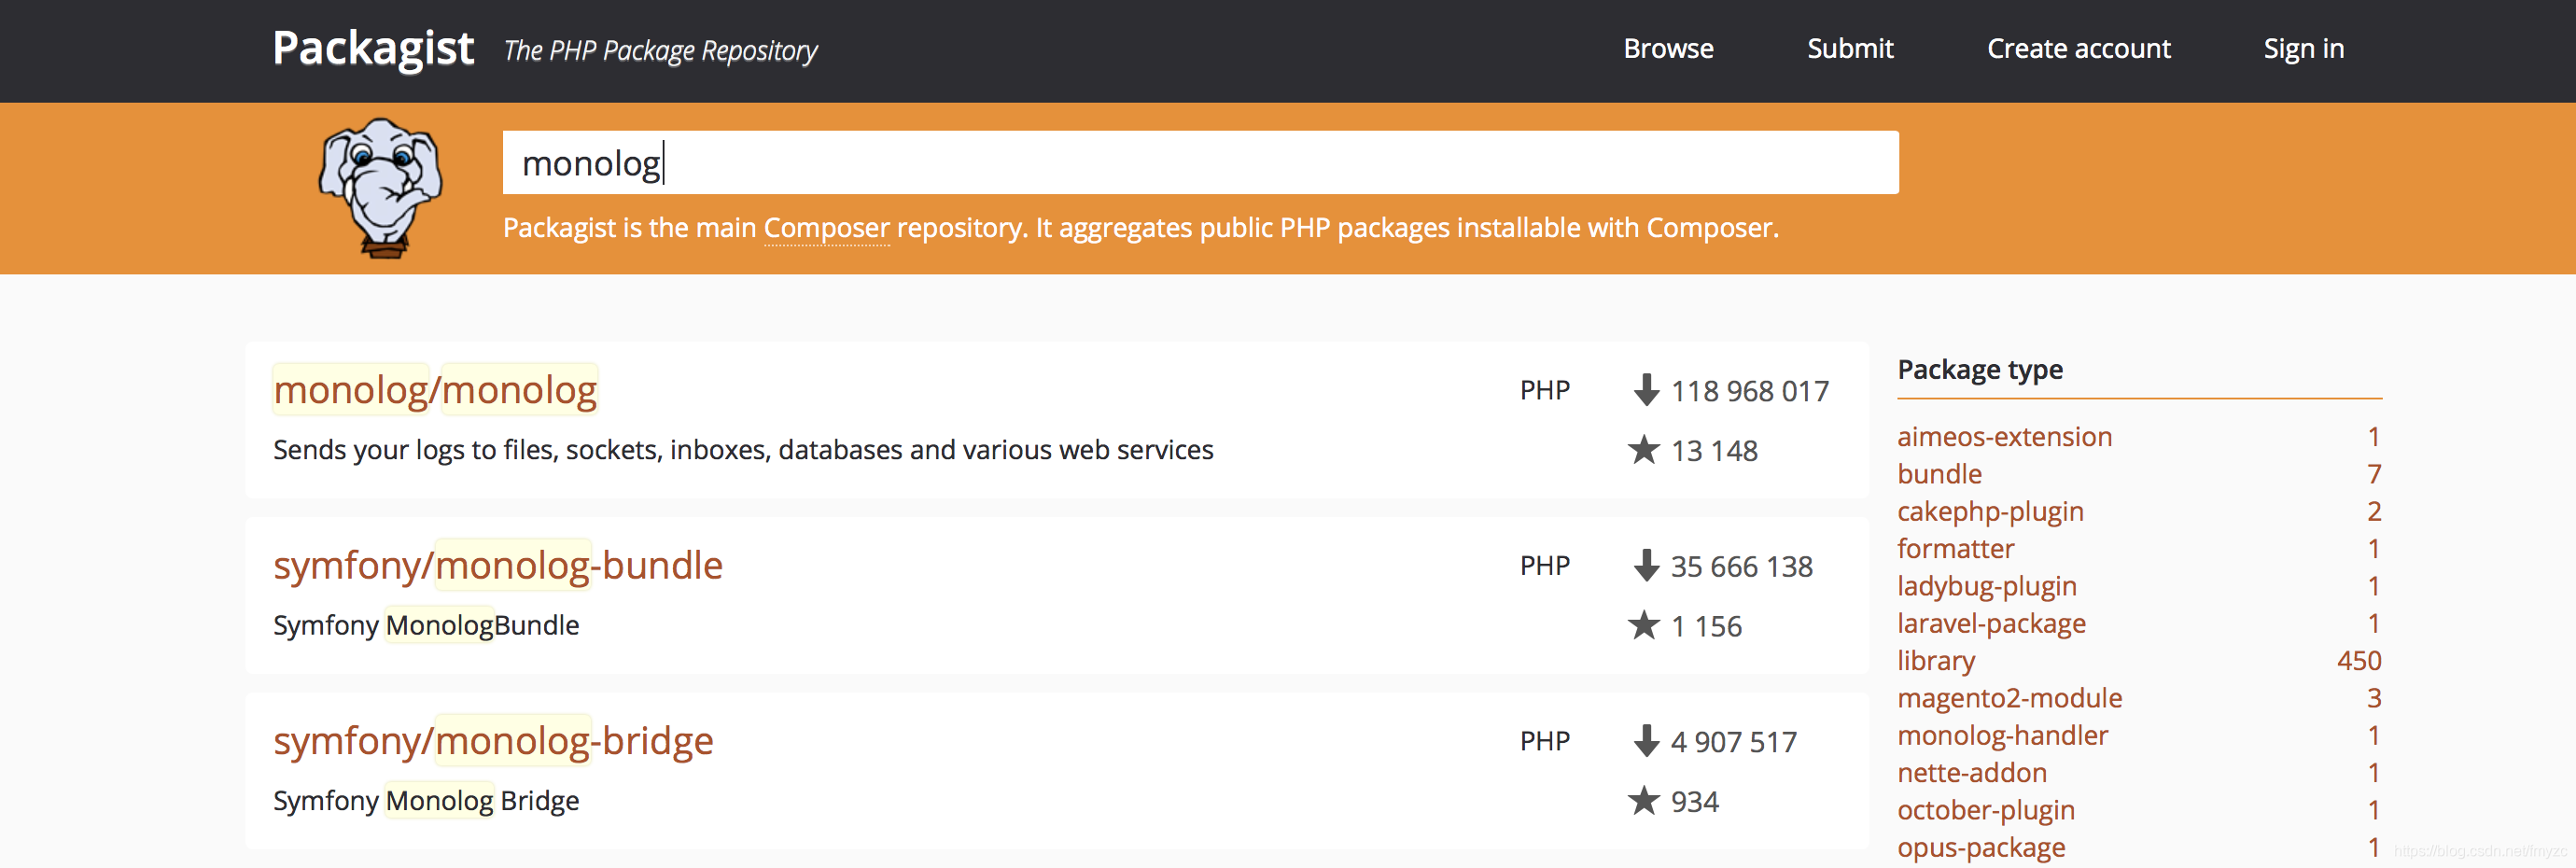Filter by monolog-handler type
The width and height of the screenshot is (2576, 868).
tap(2002, 736)
